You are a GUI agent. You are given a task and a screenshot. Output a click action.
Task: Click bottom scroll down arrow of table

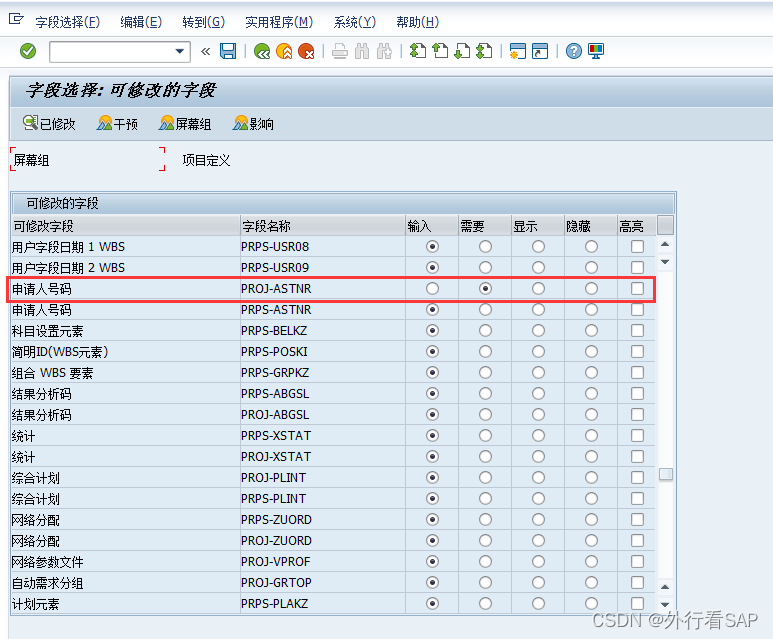665,604
